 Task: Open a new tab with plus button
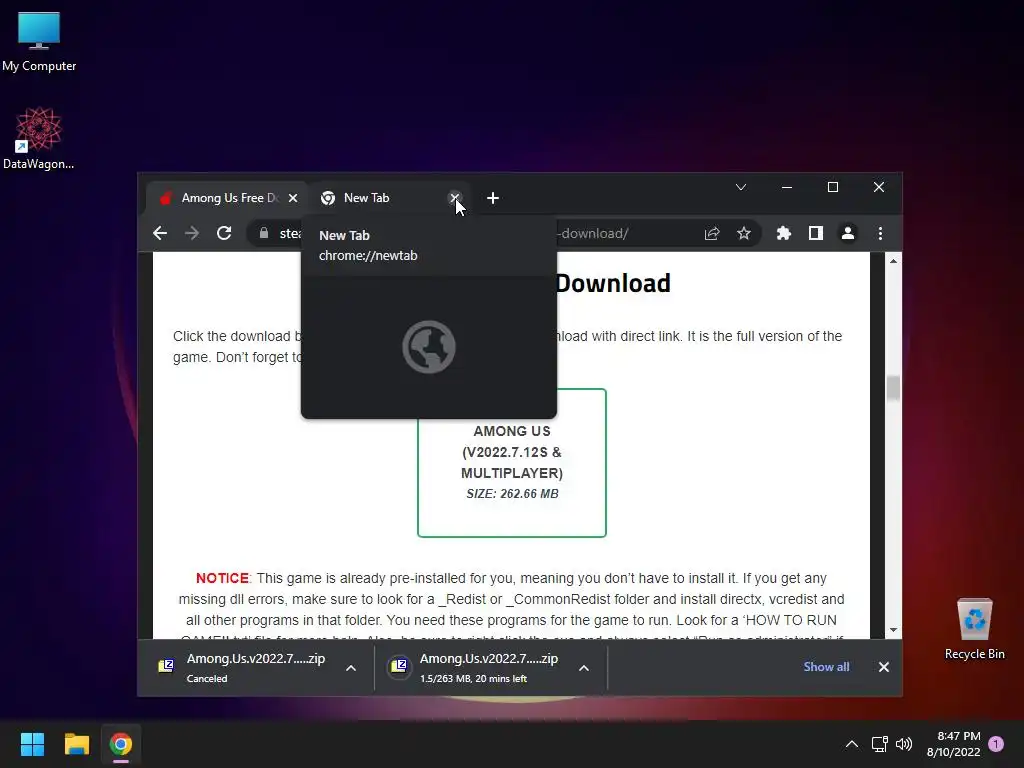coord(493,198)
